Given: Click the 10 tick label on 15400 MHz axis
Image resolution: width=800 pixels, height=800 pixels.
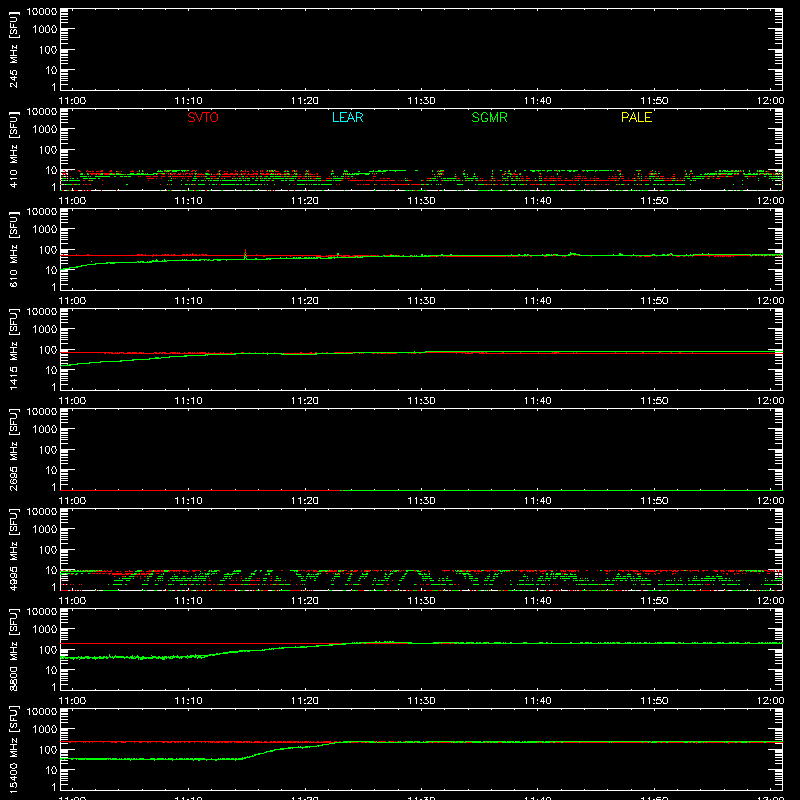Looking at the screenshot, I should point(51,770).
